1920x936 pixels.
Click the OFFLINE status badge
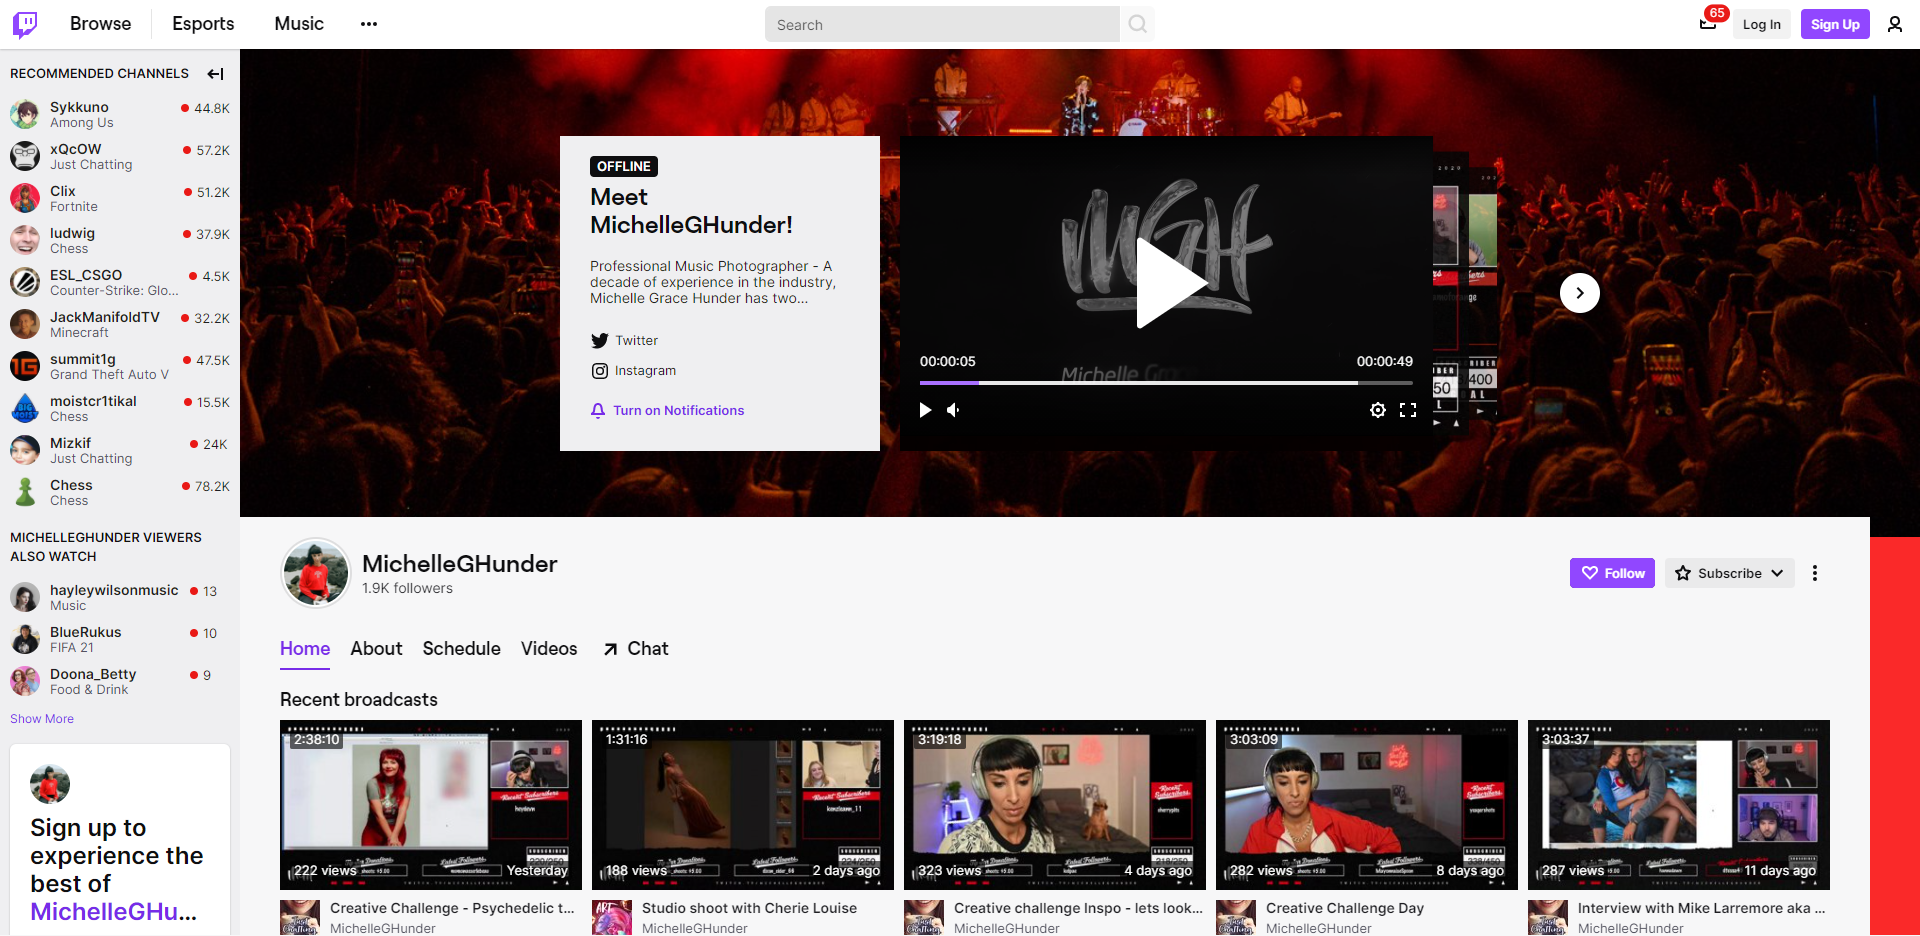(x=624, y=166)
